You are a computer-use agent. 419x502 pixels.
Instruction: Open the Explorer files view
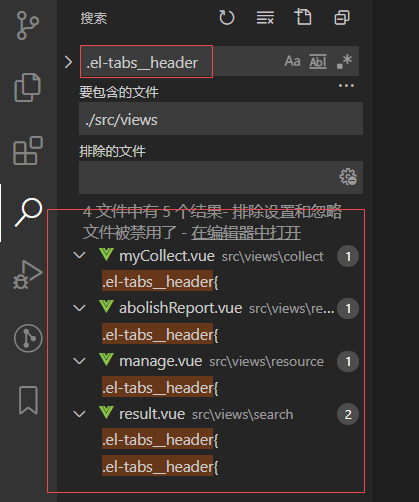pos(28,87)
